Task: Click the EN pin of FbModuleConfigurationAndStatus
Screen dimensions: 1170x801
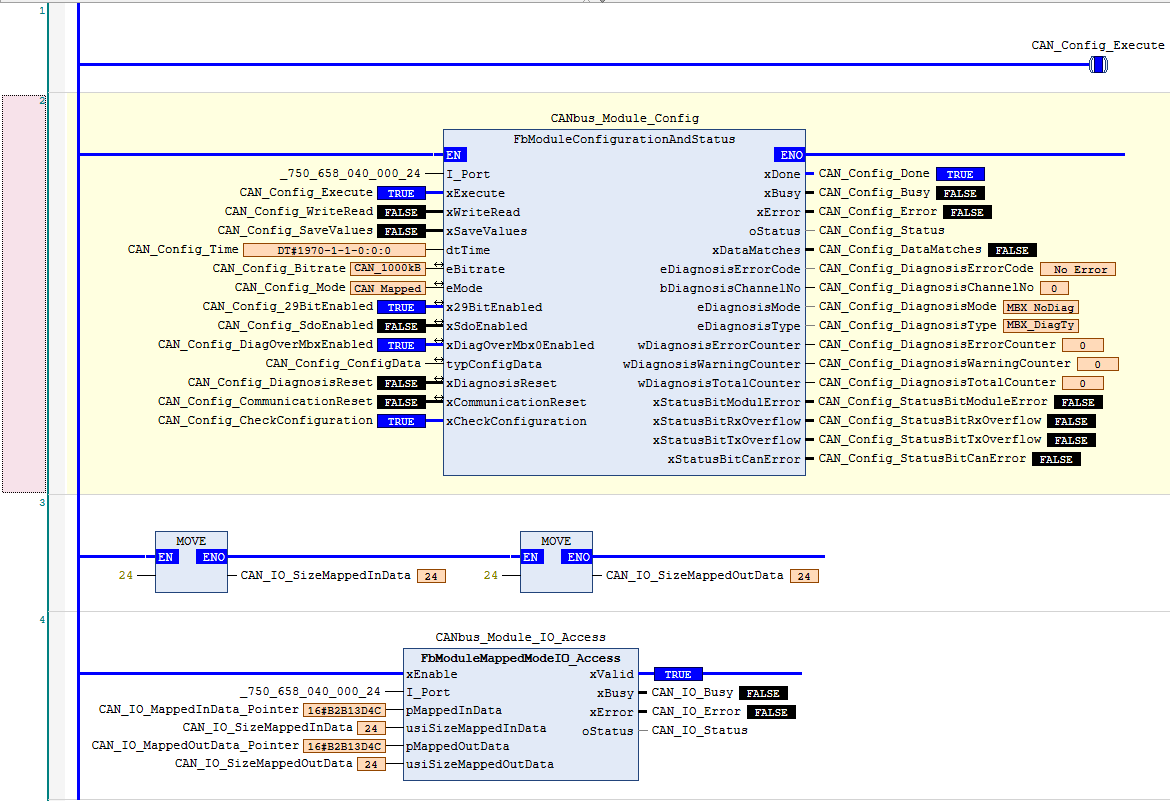Action: click(454, 155)
